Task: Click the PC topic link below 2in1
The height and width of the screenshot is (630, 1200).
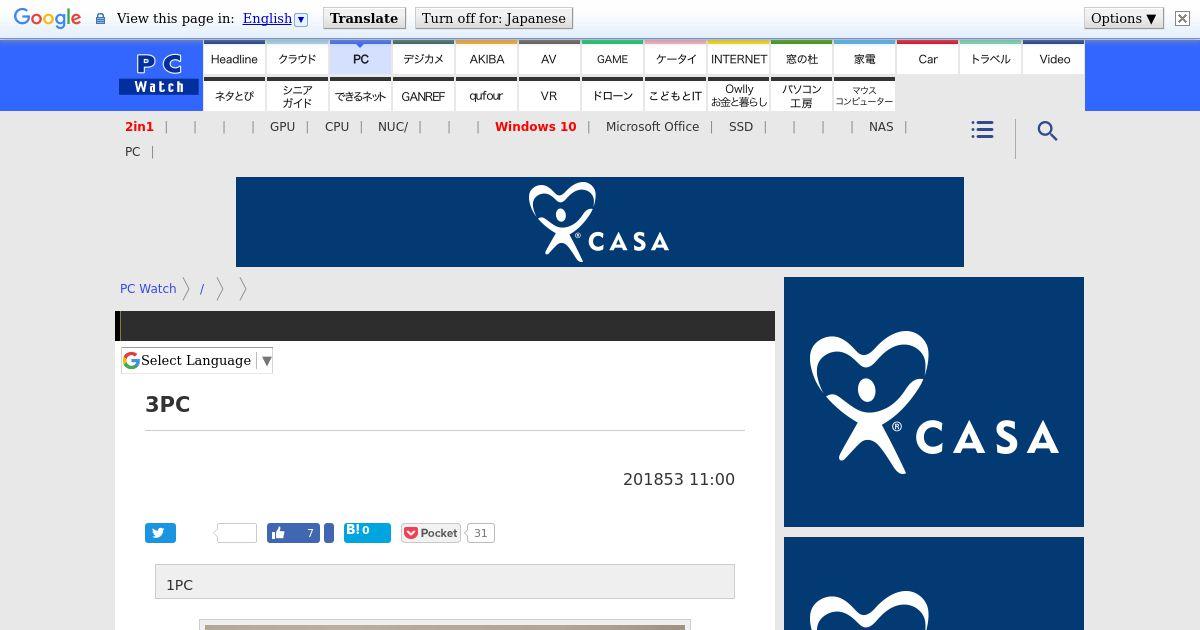Action: click(132, 152)
